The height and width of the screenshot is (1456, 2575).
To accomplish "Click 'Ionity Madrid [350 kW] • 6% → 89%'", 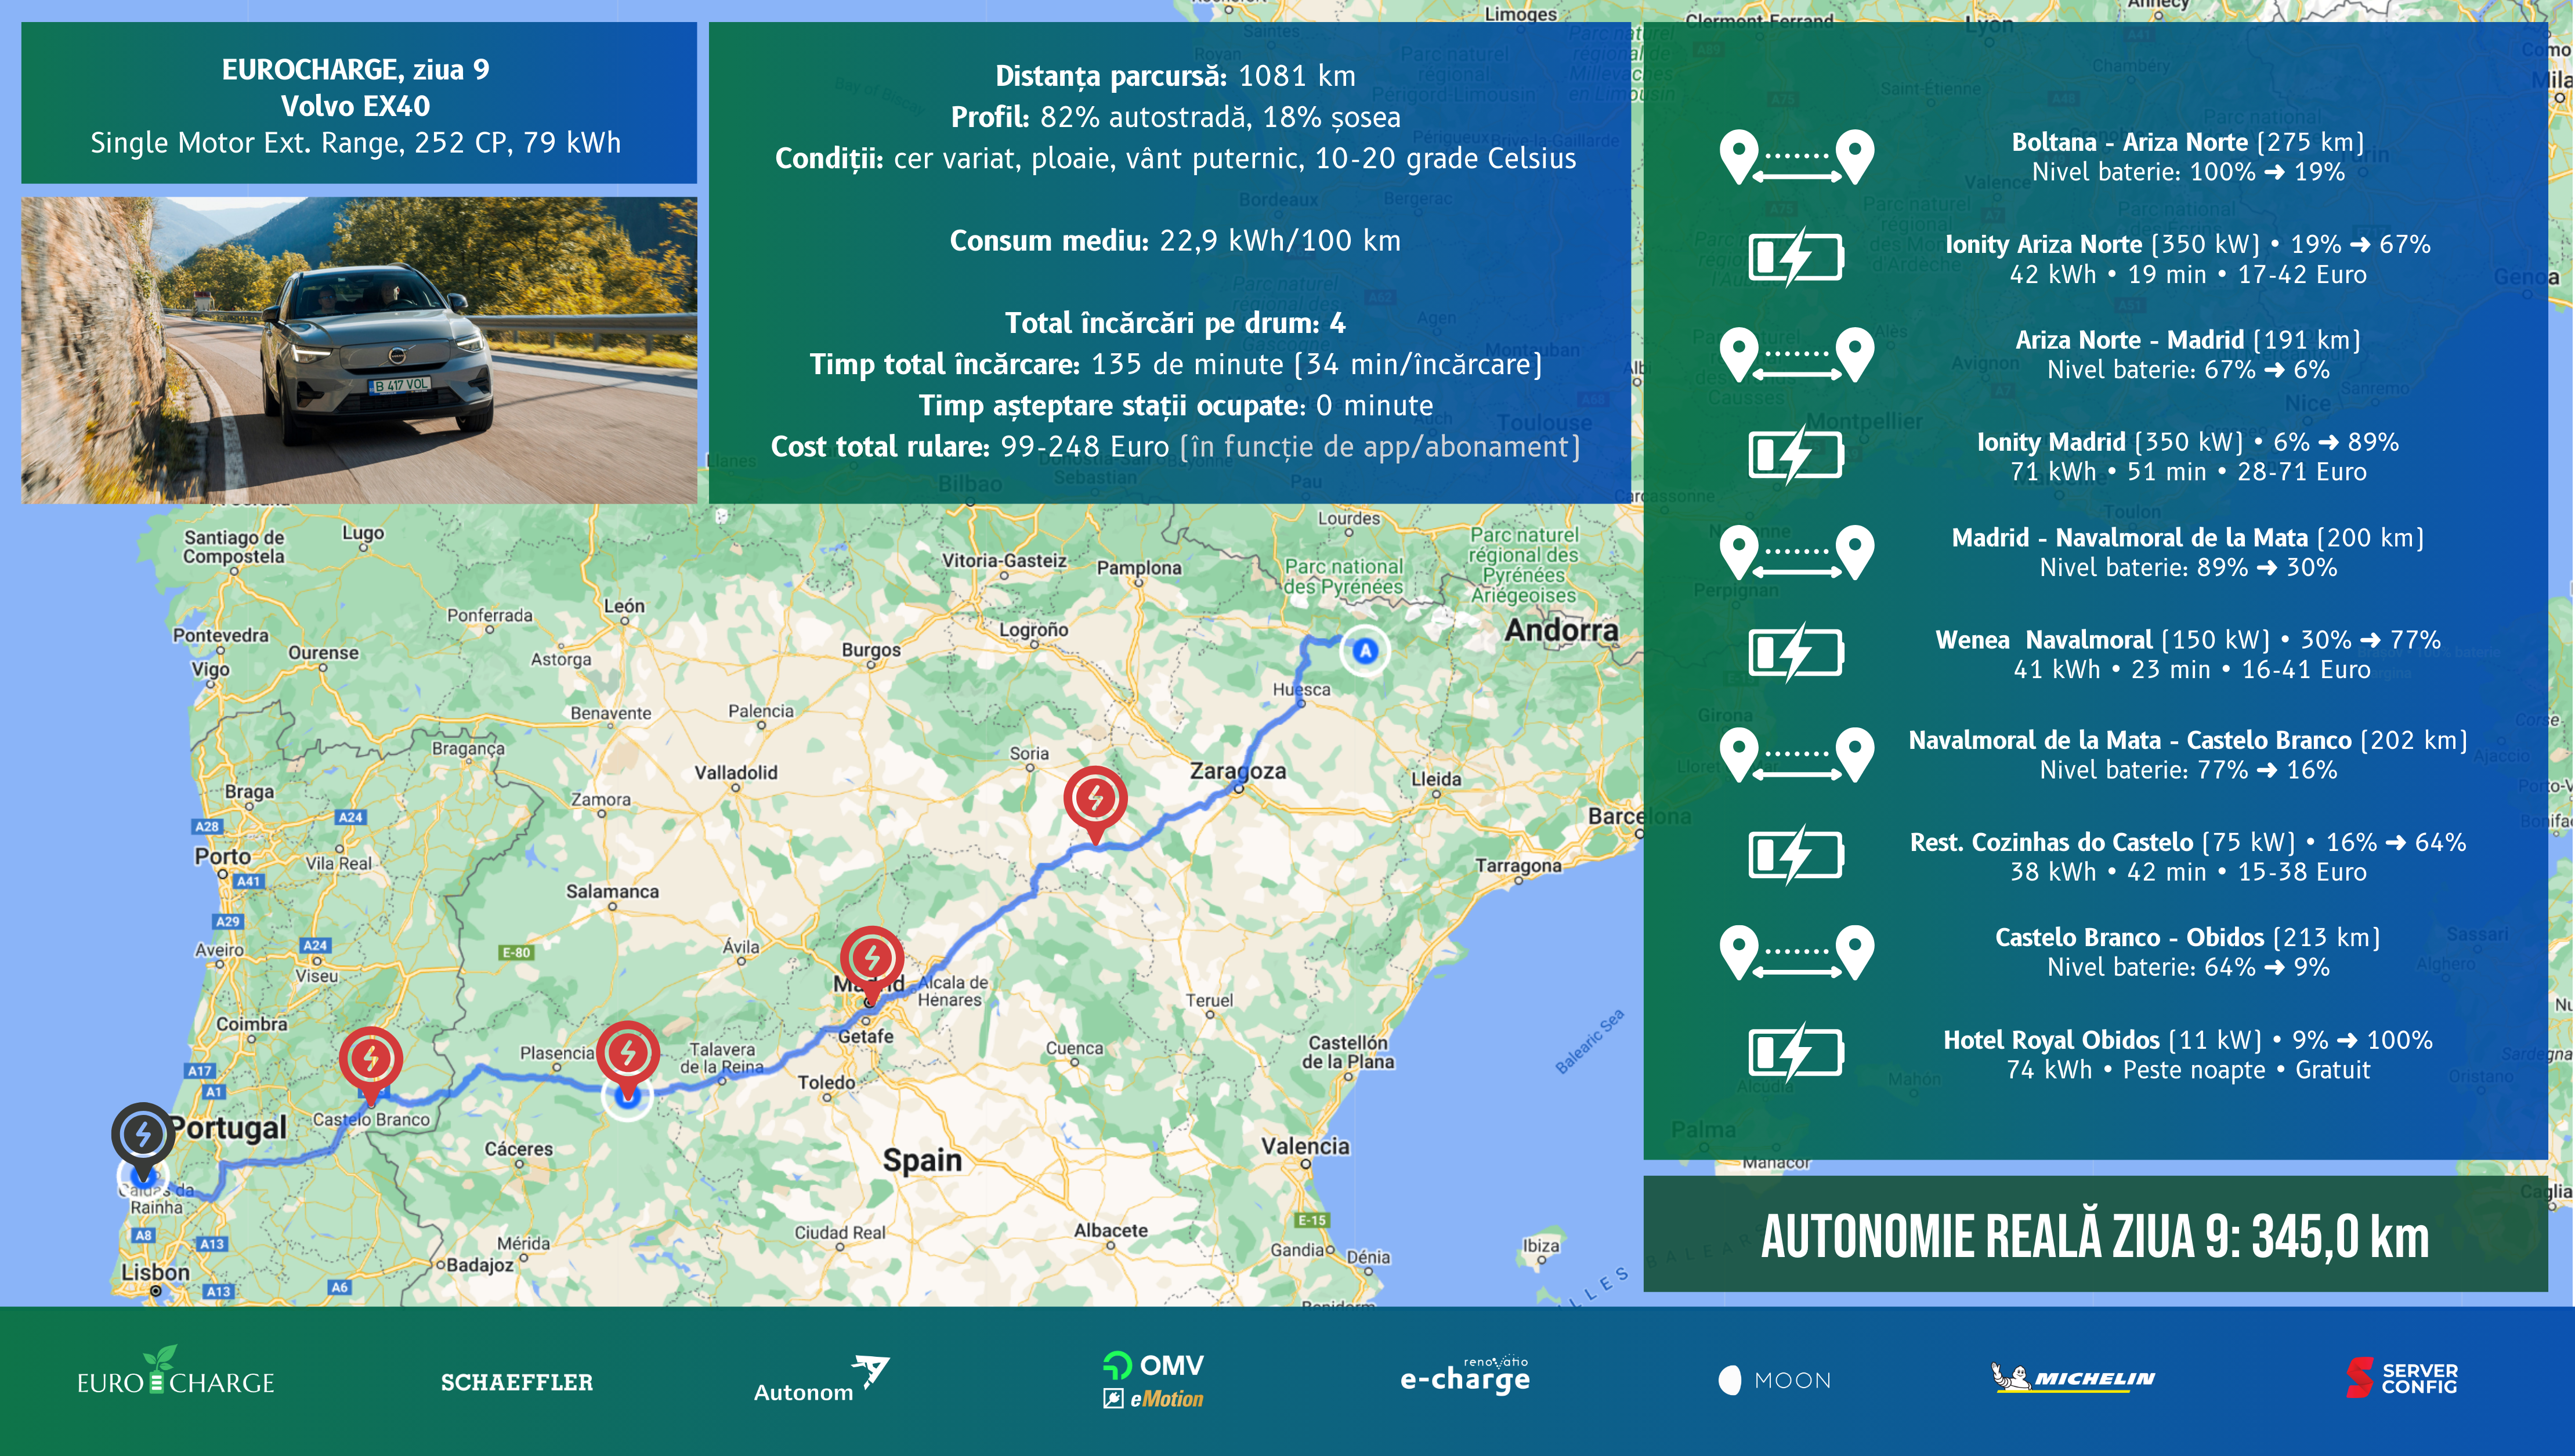I will (x=2188, y=442).
